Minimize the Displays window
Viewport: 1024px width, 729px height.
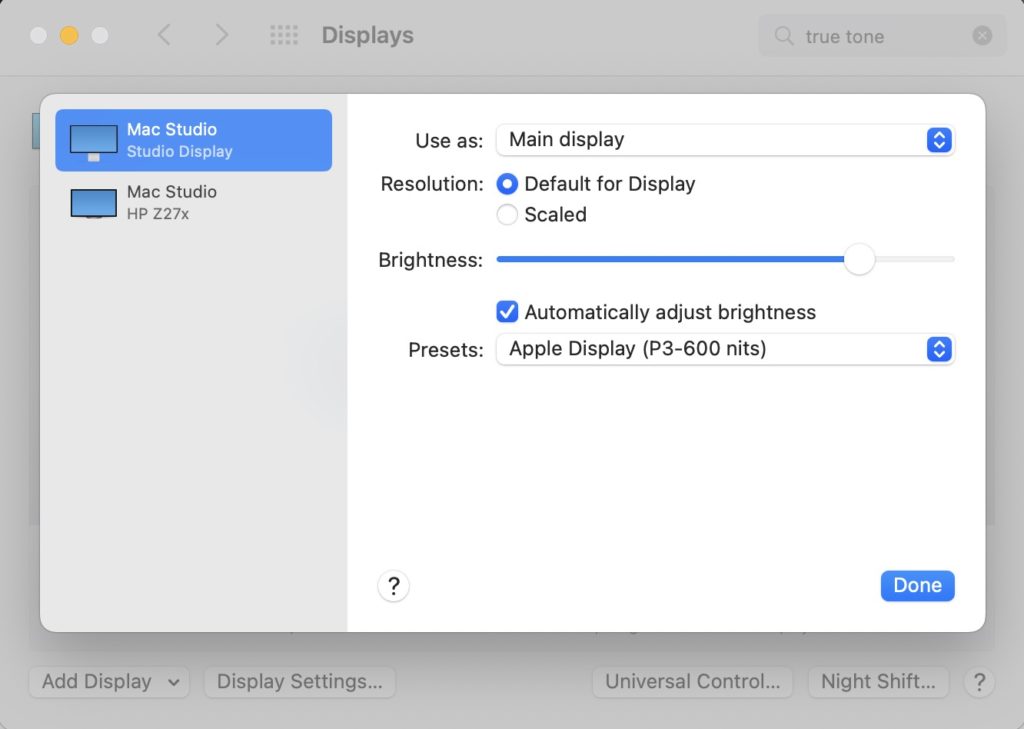[x=69, y=35]
